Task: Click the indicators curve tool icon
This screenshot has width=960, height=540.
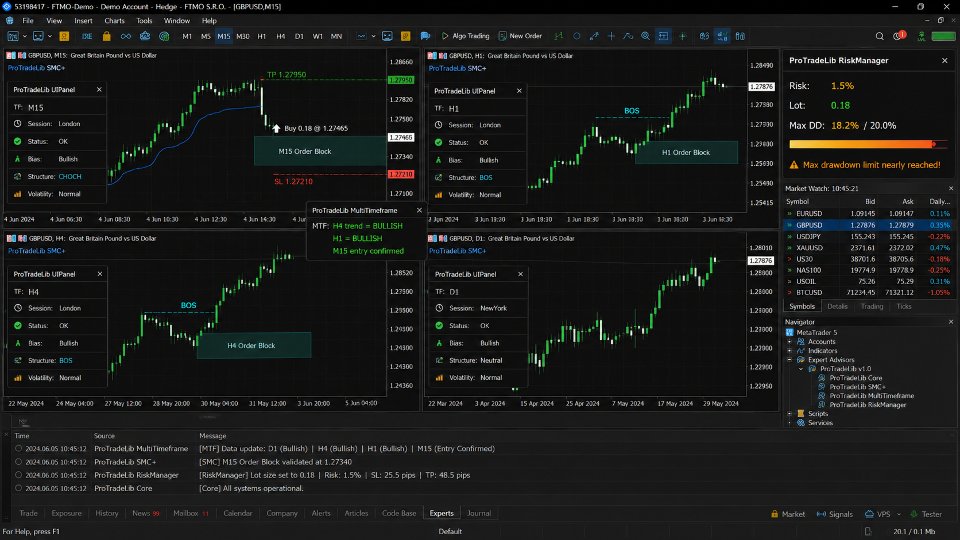Action: (x=628, y=36)
